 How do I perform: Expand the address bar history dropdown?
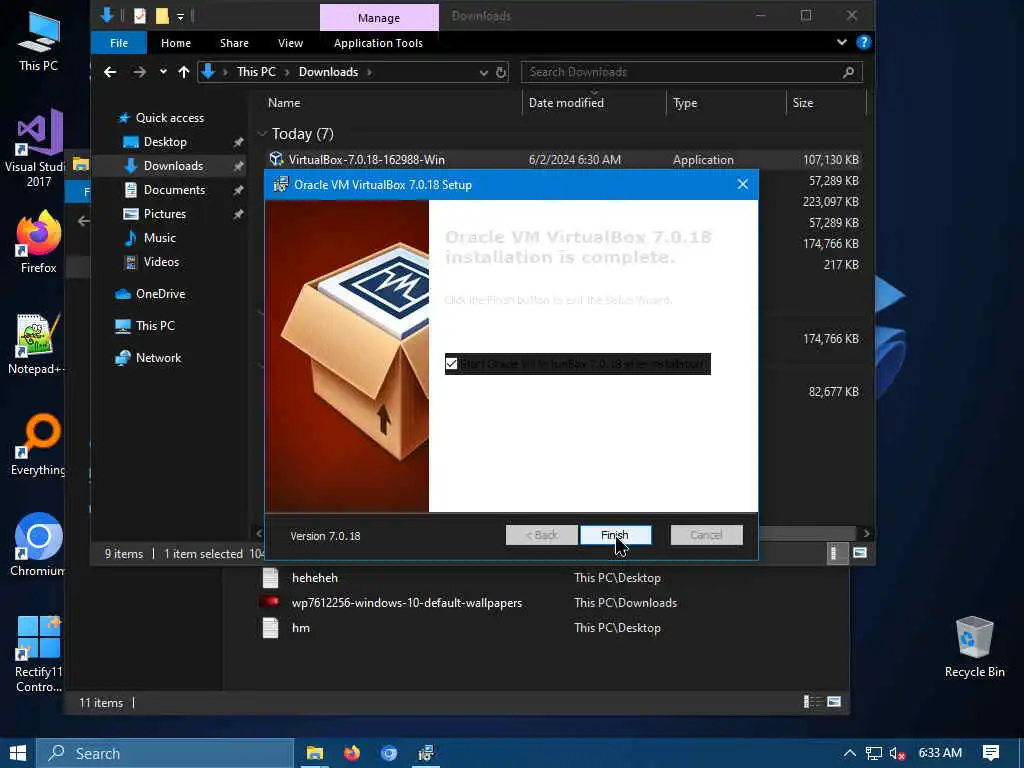[x=483, y=72]
